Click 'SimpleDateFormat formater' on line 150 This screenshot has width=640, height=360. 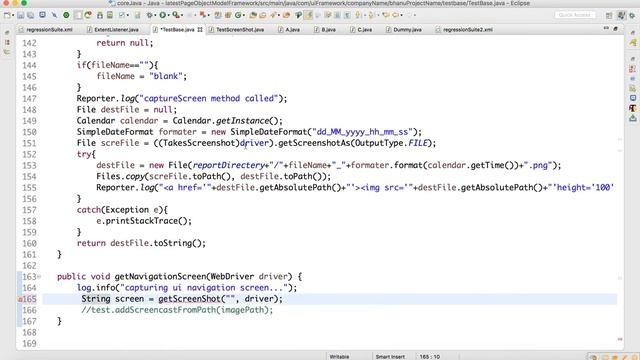(x=137, y=132)
